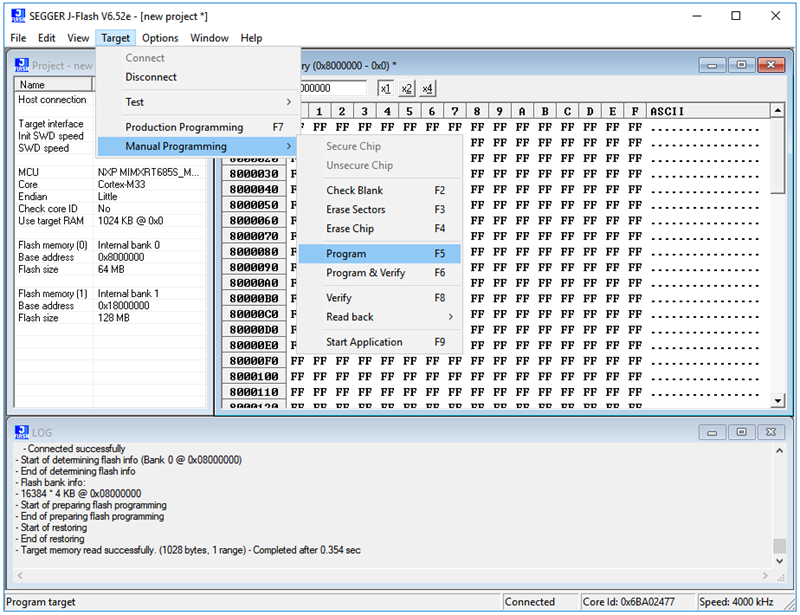The height and width of the screenshot is (615, 800).
Task: Choose Start Application F9
Action: (380, 342)
